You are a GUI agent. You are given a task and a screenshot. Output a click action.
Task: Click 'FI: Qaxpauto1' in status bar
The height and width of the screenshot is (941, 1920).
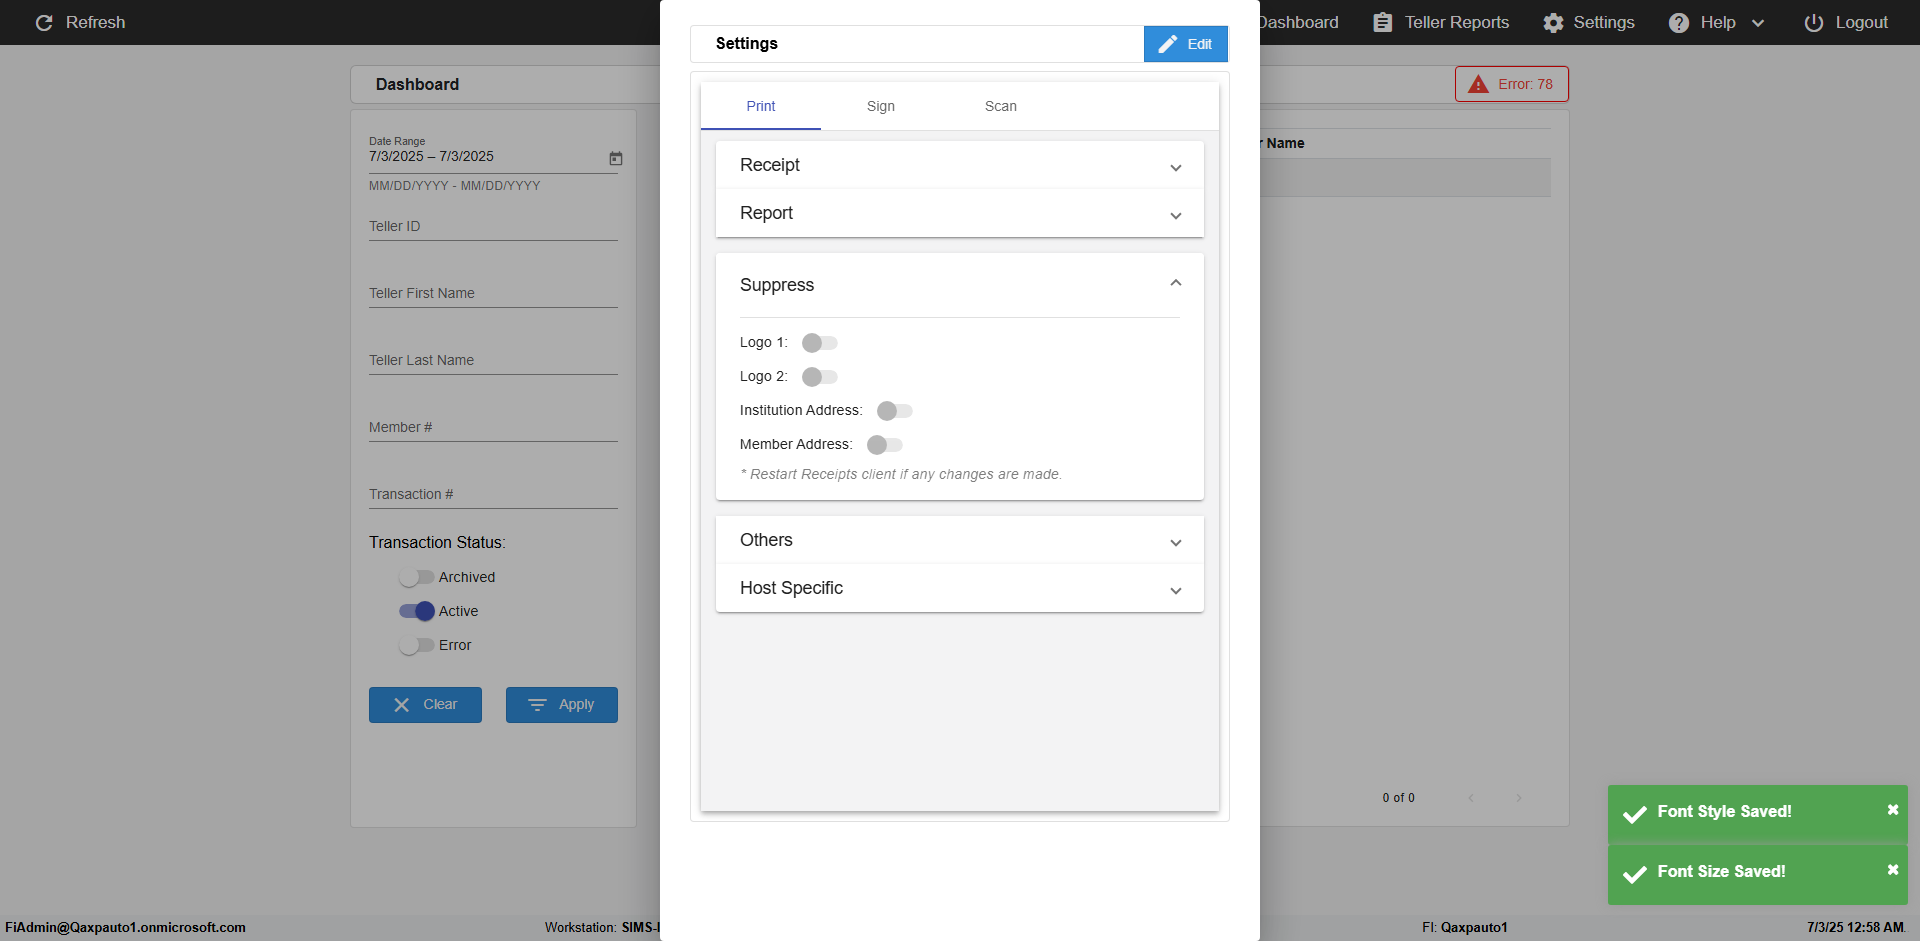1464,927
